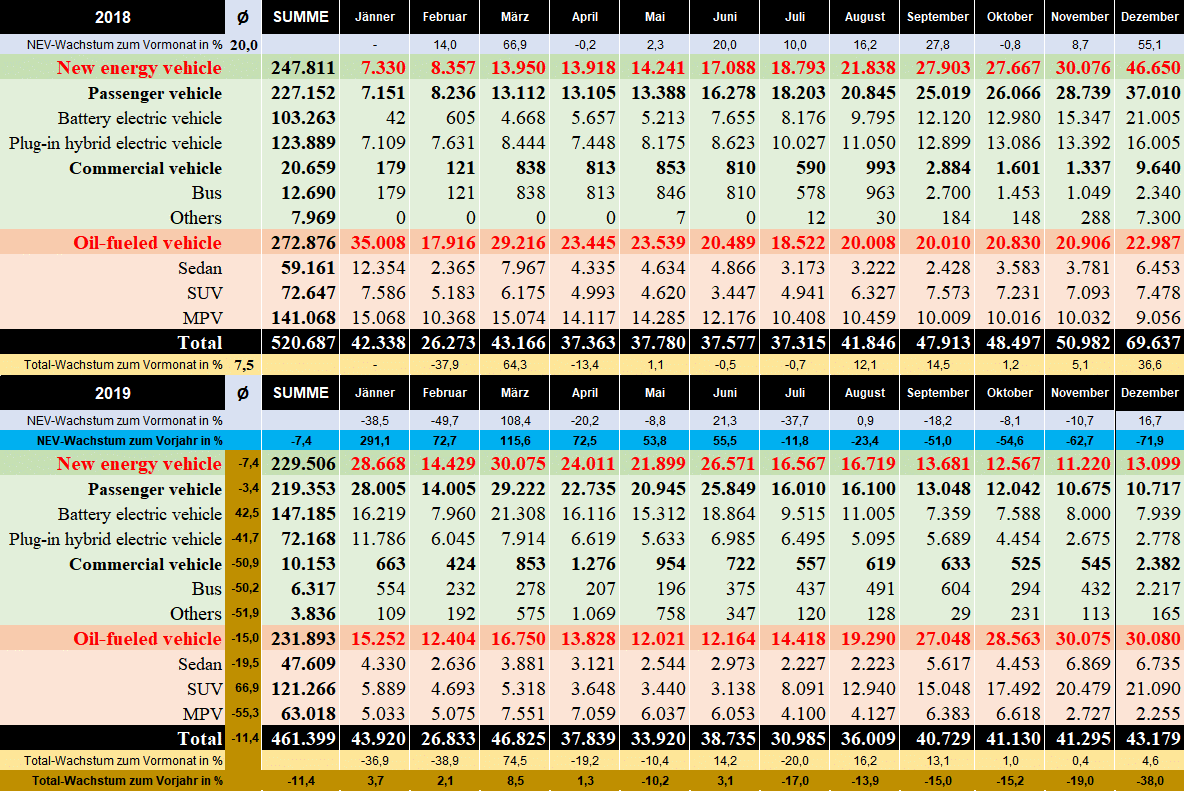Select the December 2019 total 43.179

point(1152,738)
